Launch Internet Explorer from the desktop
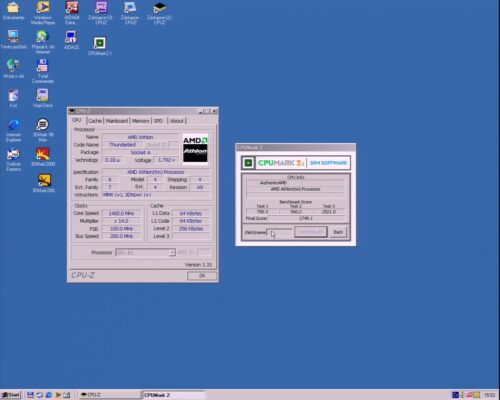The image size is (500, 400). (x=13, y=130)
